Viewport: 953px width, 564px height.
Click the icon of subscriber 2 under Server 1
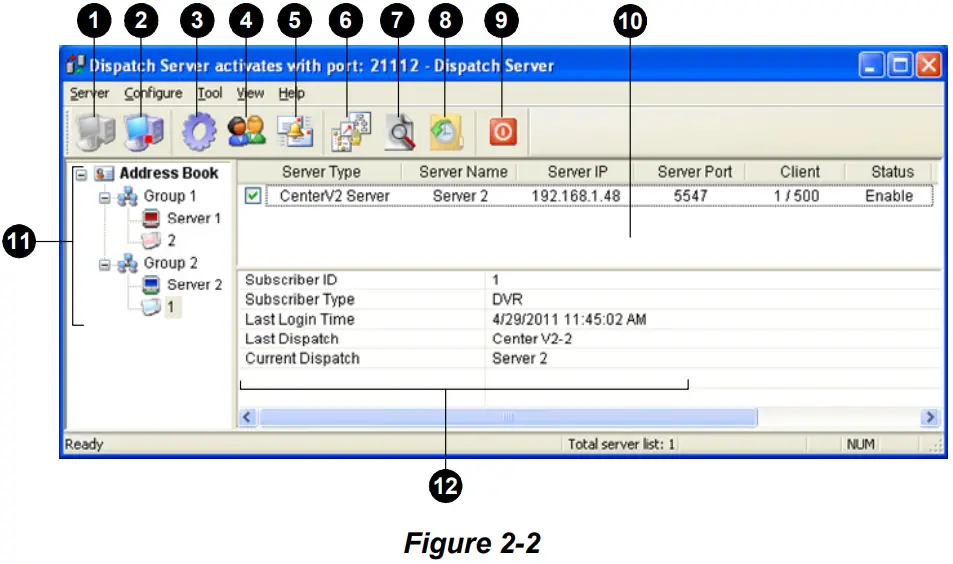tap(151, 241)
